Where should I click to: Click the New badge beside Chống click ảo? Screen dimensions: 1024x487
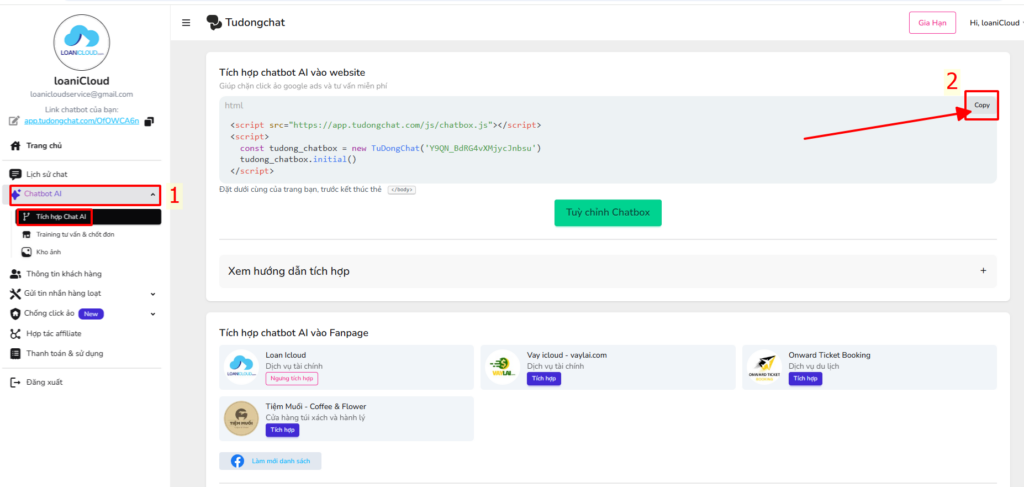(91, 314)
